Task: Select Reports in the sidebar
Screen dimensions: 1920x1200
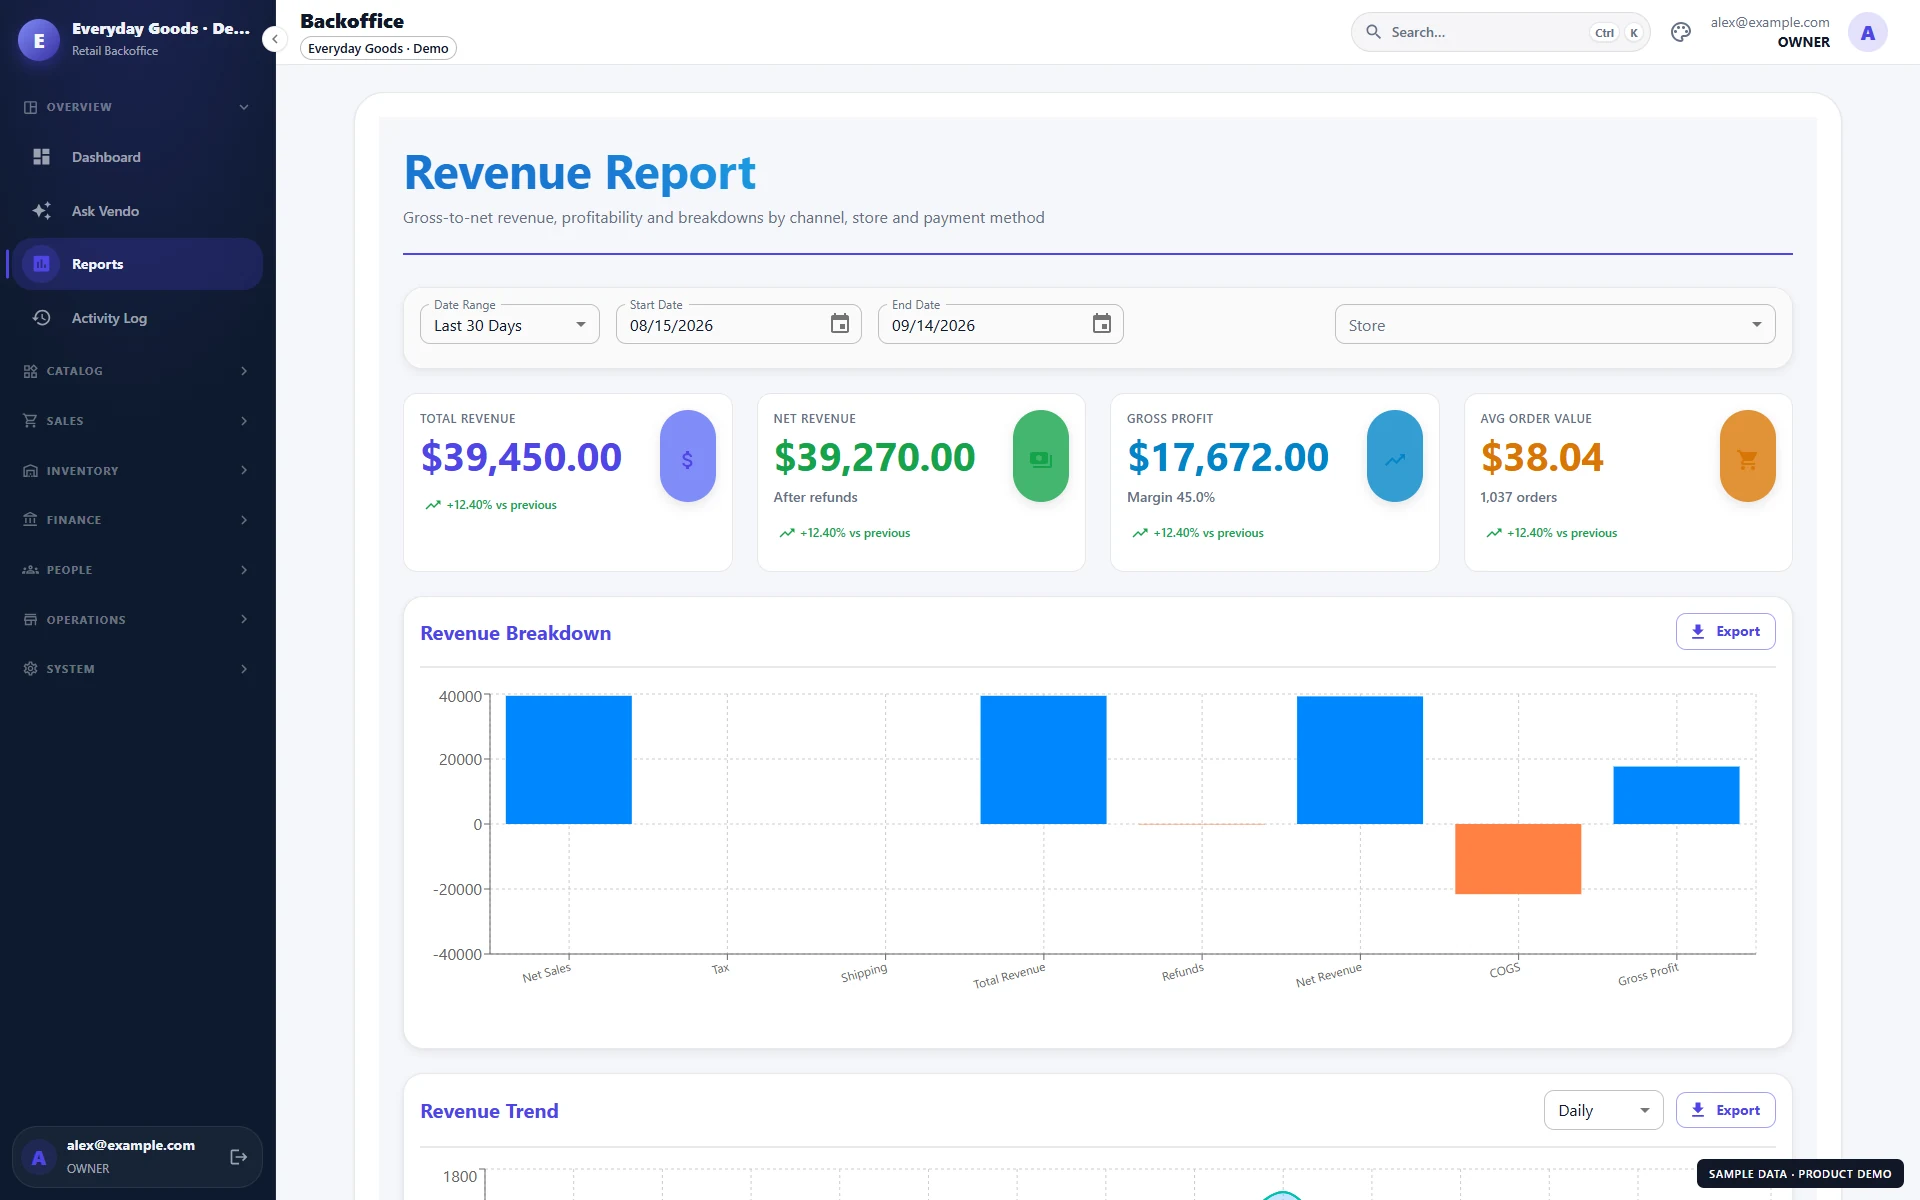Action: tap(138, 264)
